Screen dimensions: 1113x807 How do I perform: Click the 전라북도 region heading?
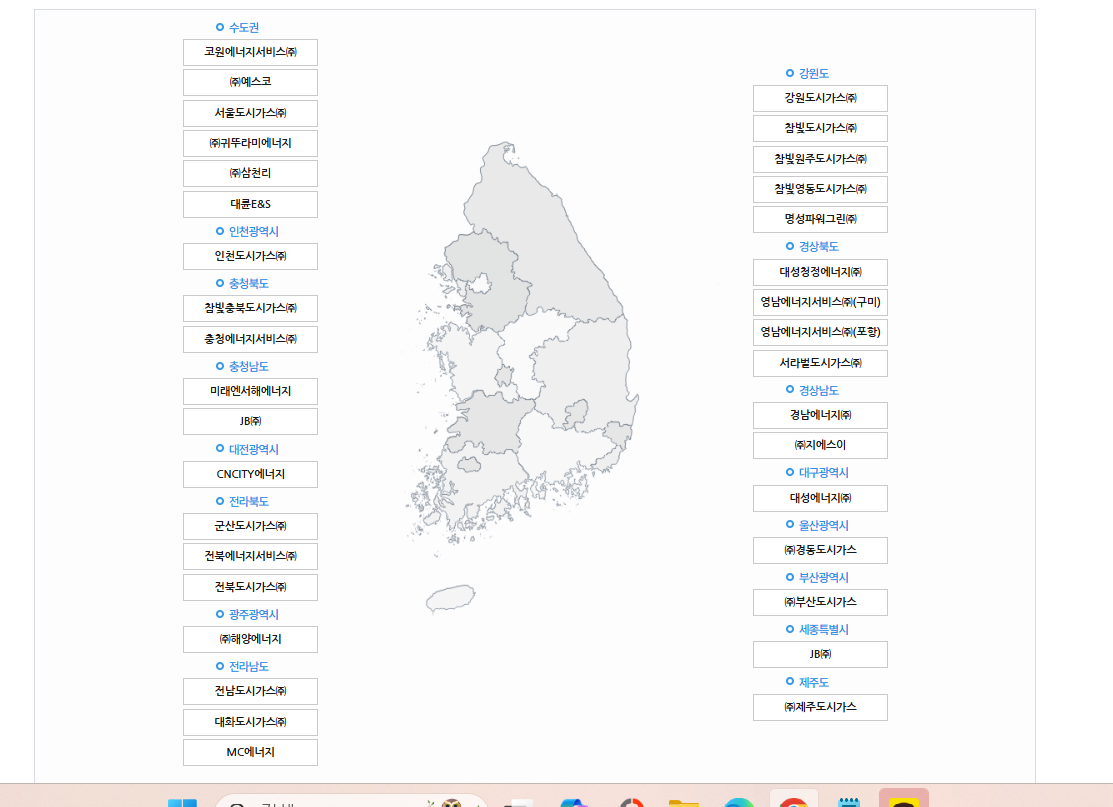[248, 501]
